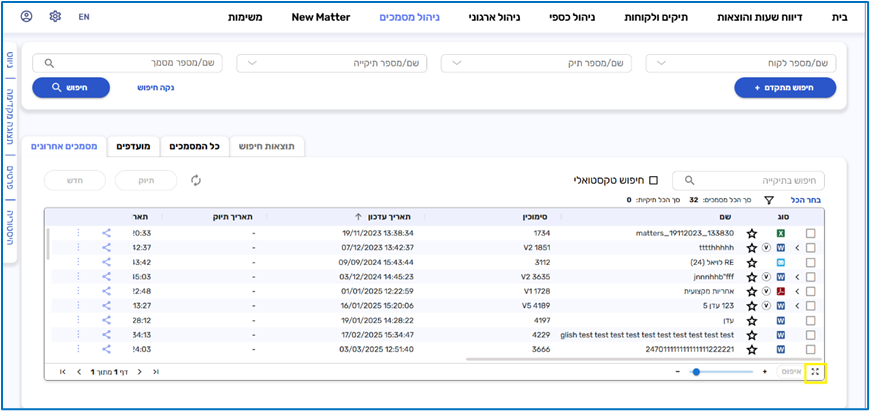
Task: Enable the חיפוש טקסטואלי checkbox
Action: coord(654,180)
